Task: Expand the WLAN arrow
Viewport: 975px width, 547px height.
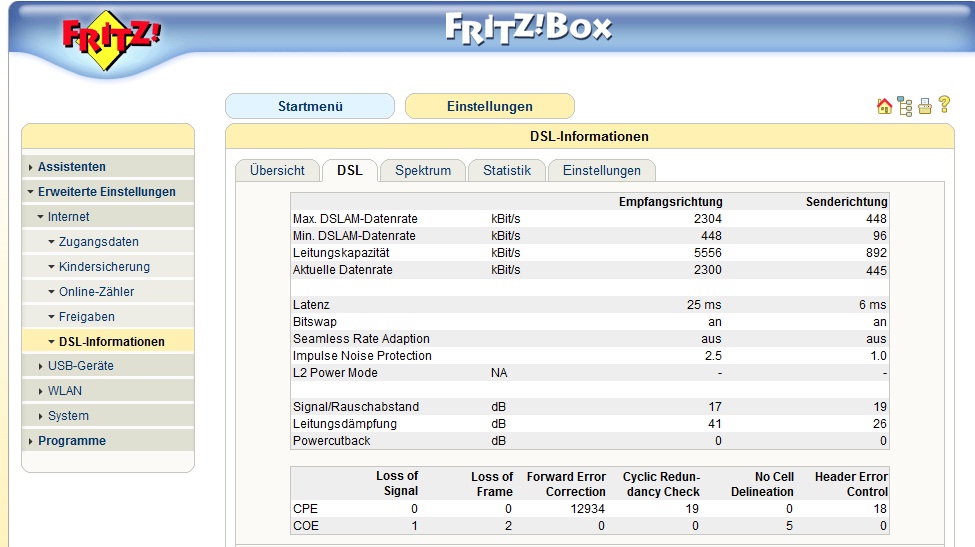Action: click(40, 391)
